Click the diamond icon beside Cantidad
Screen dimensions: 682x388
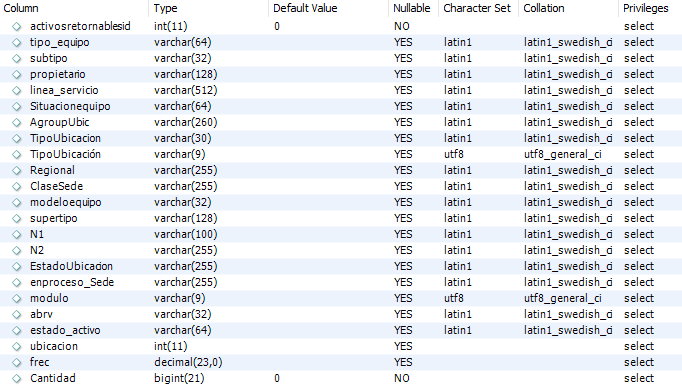pyautogui.click(x=17, y=378)
